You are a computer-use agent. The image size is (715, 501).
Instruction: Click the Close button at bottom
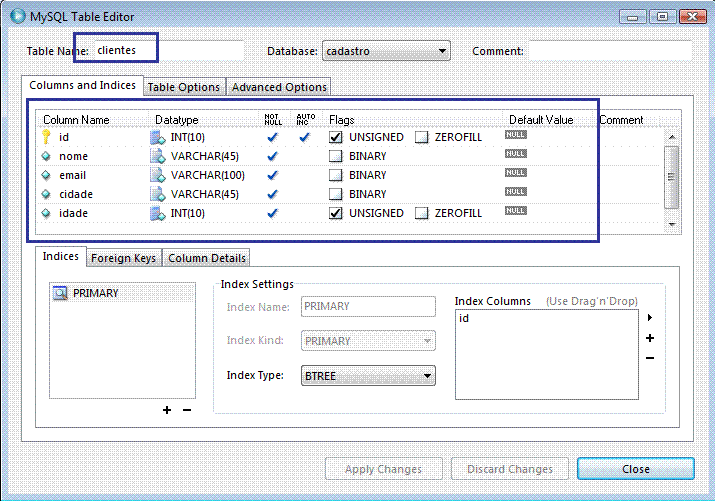(x=636, y=469)
